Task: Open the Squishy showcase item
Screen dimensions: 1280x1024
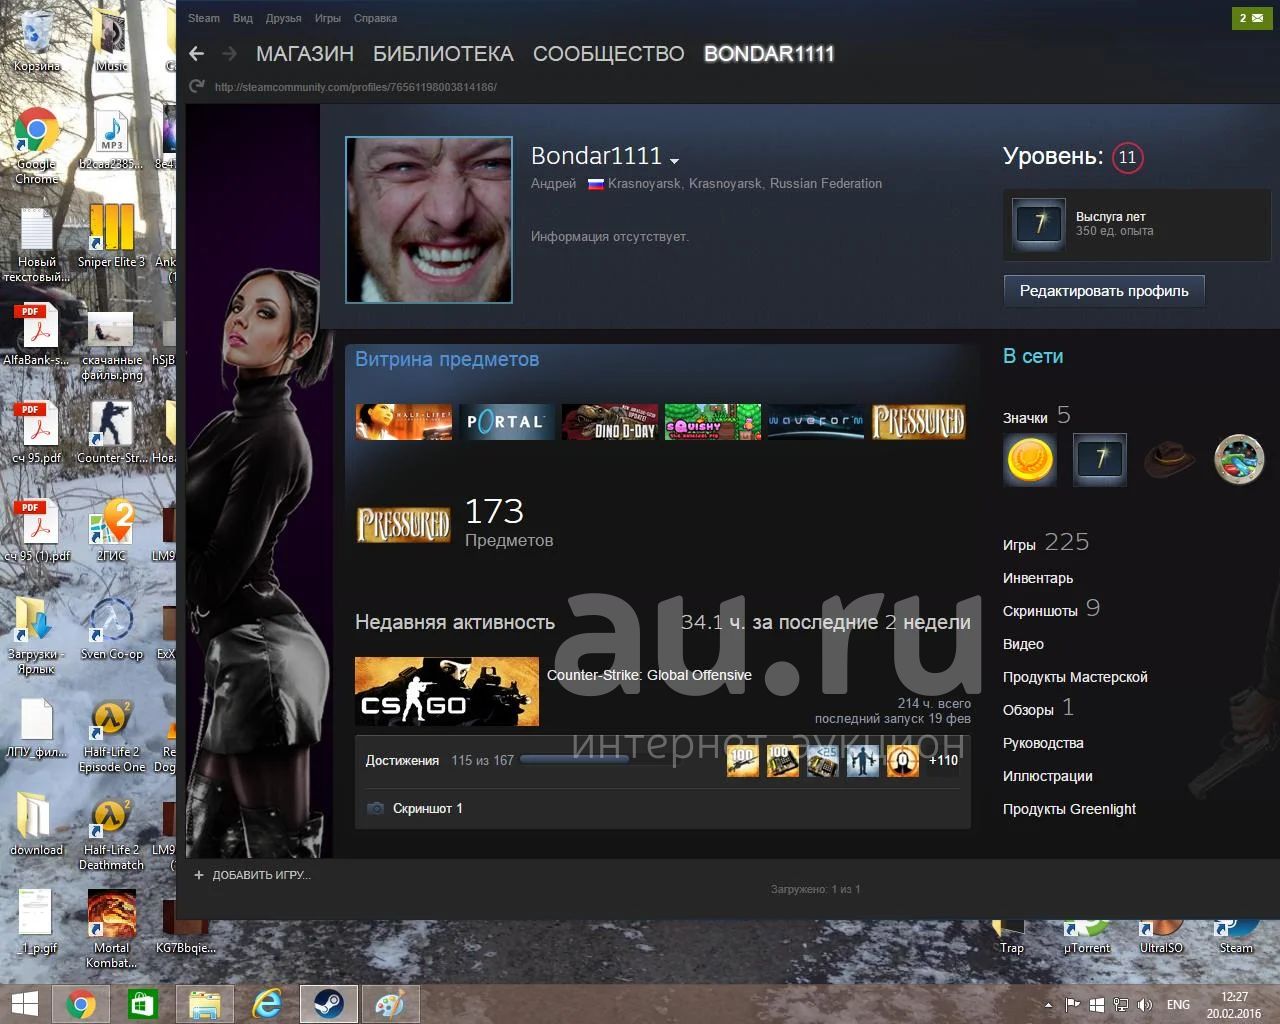Action: (712, 422)
